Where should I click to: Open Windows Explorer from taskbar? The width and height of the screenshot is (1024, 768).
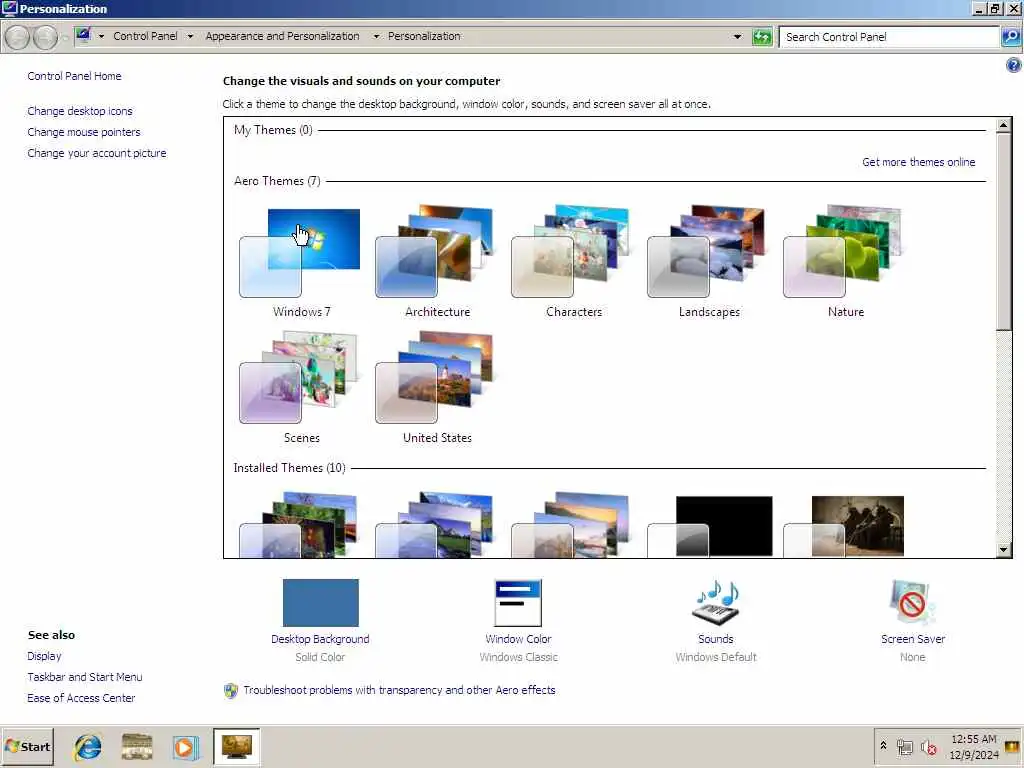tap(136, 746)
